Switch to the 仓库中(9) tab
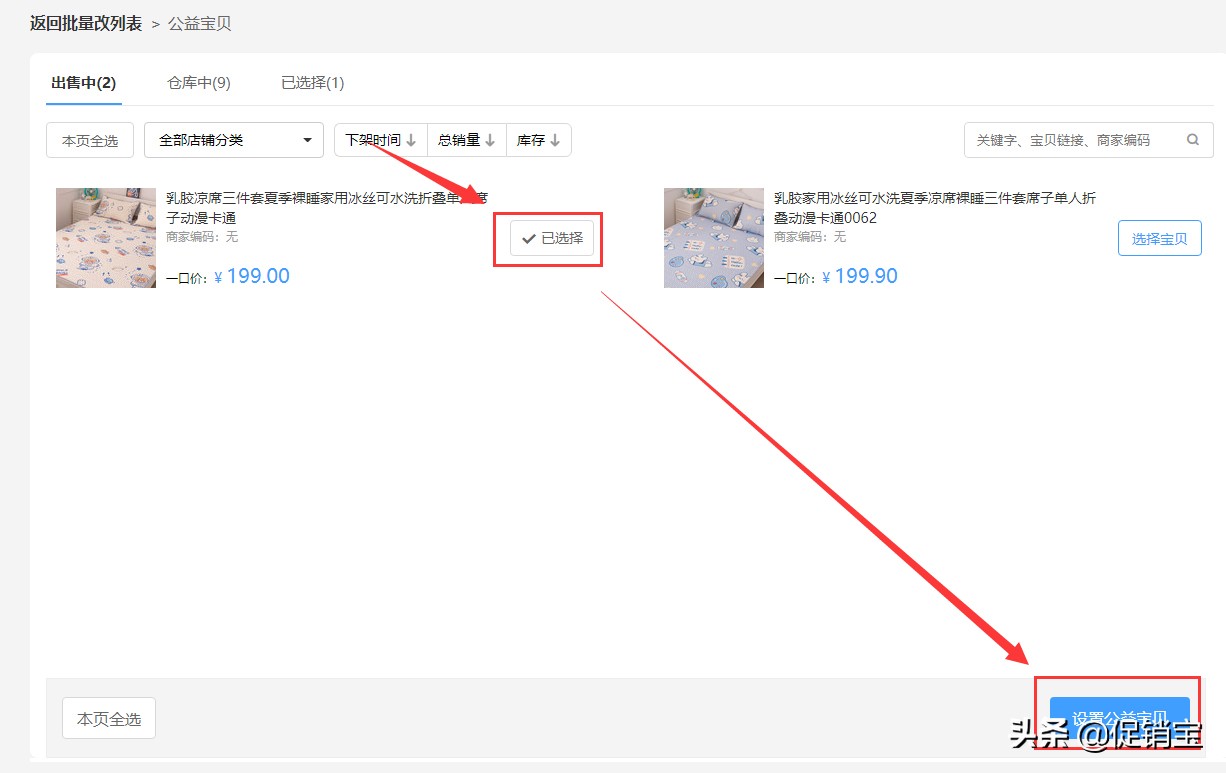 coord(198,83)
